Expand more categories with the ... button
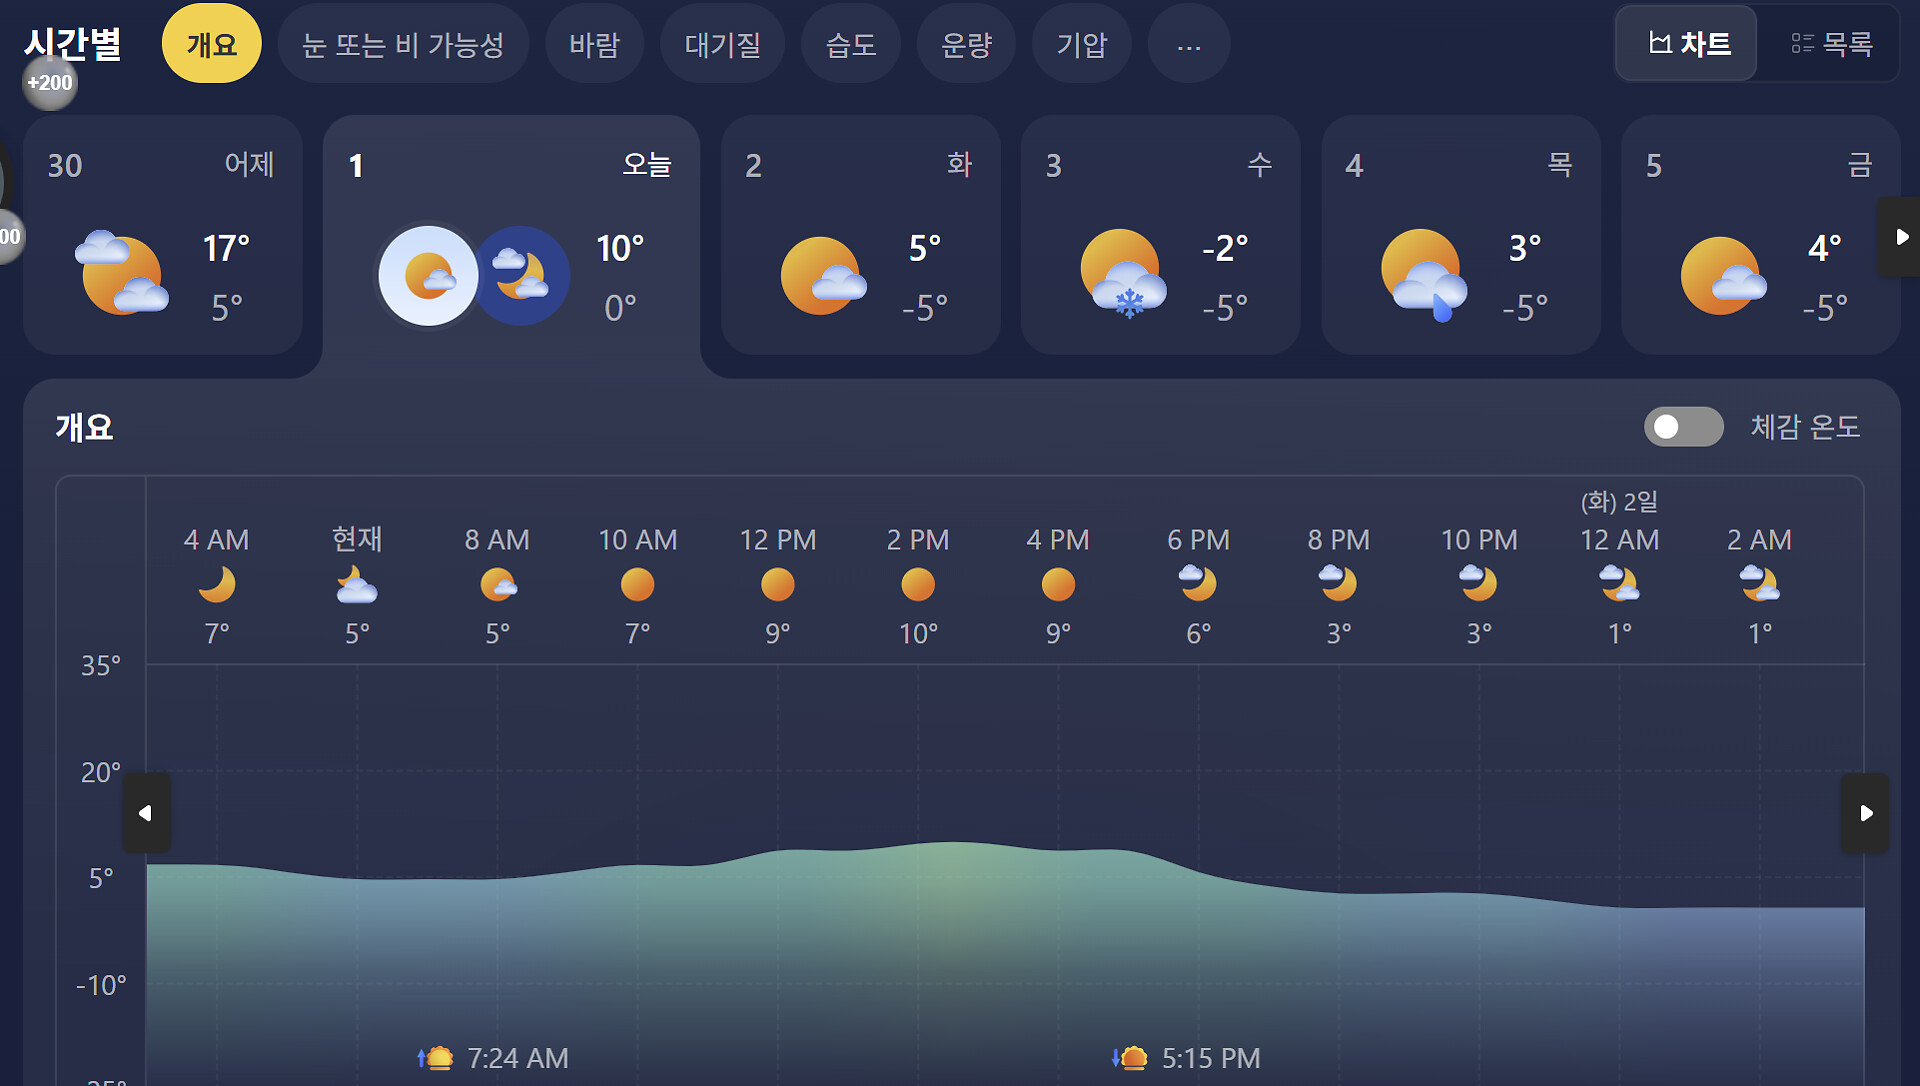 coord(1188,44)
